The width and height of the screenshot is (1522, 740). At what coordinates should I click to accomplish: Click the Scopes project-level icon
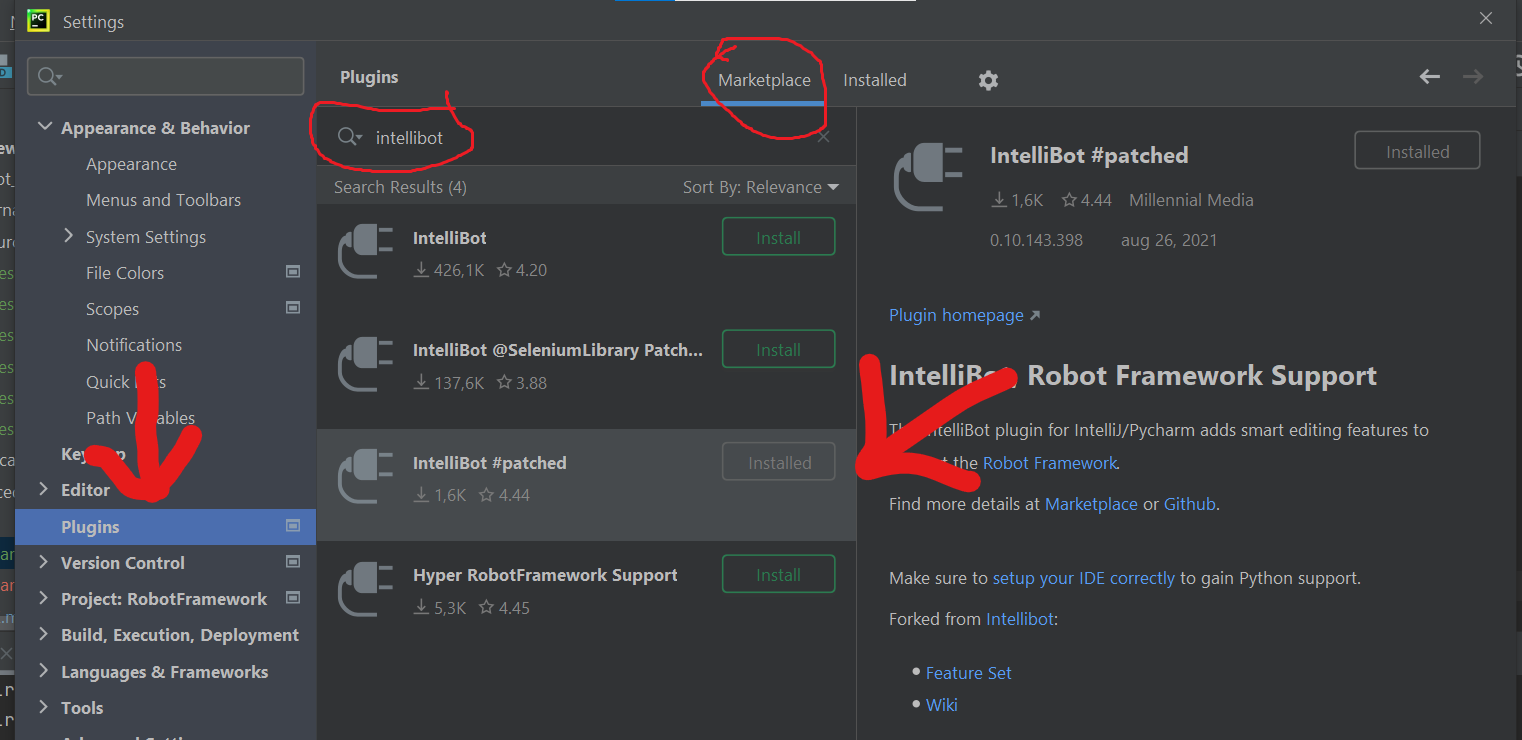293,308
